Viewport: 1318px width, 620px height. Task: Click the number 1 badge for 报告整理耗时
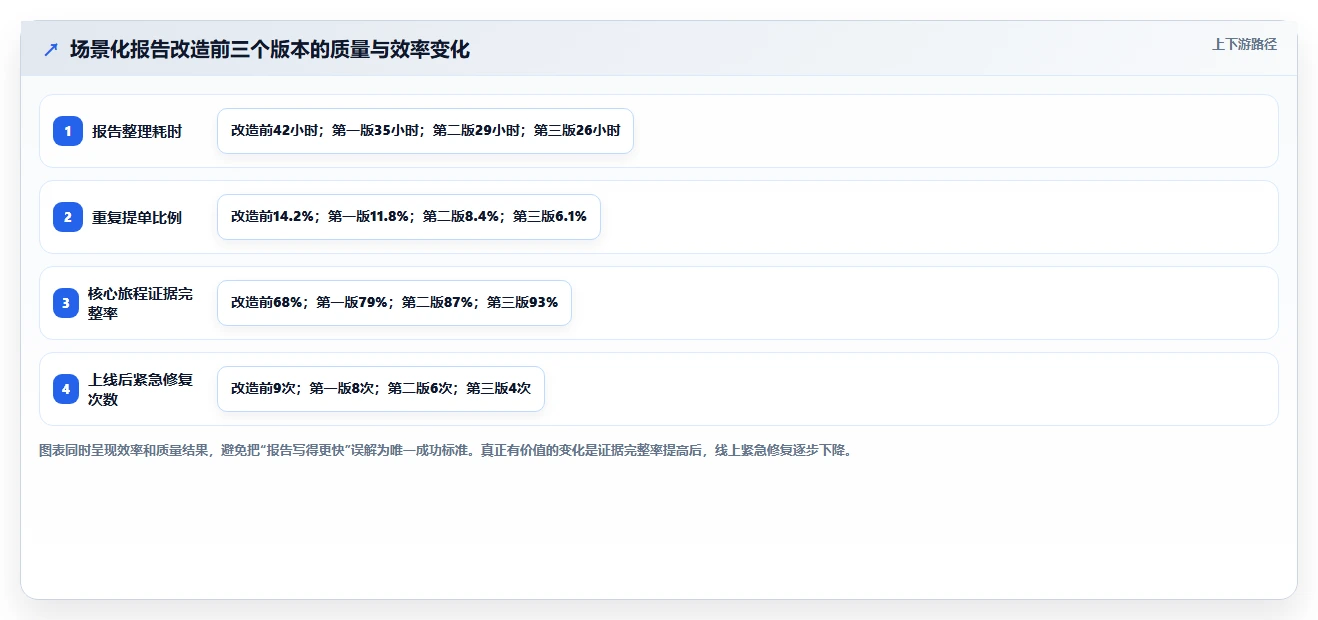point(68,131)
